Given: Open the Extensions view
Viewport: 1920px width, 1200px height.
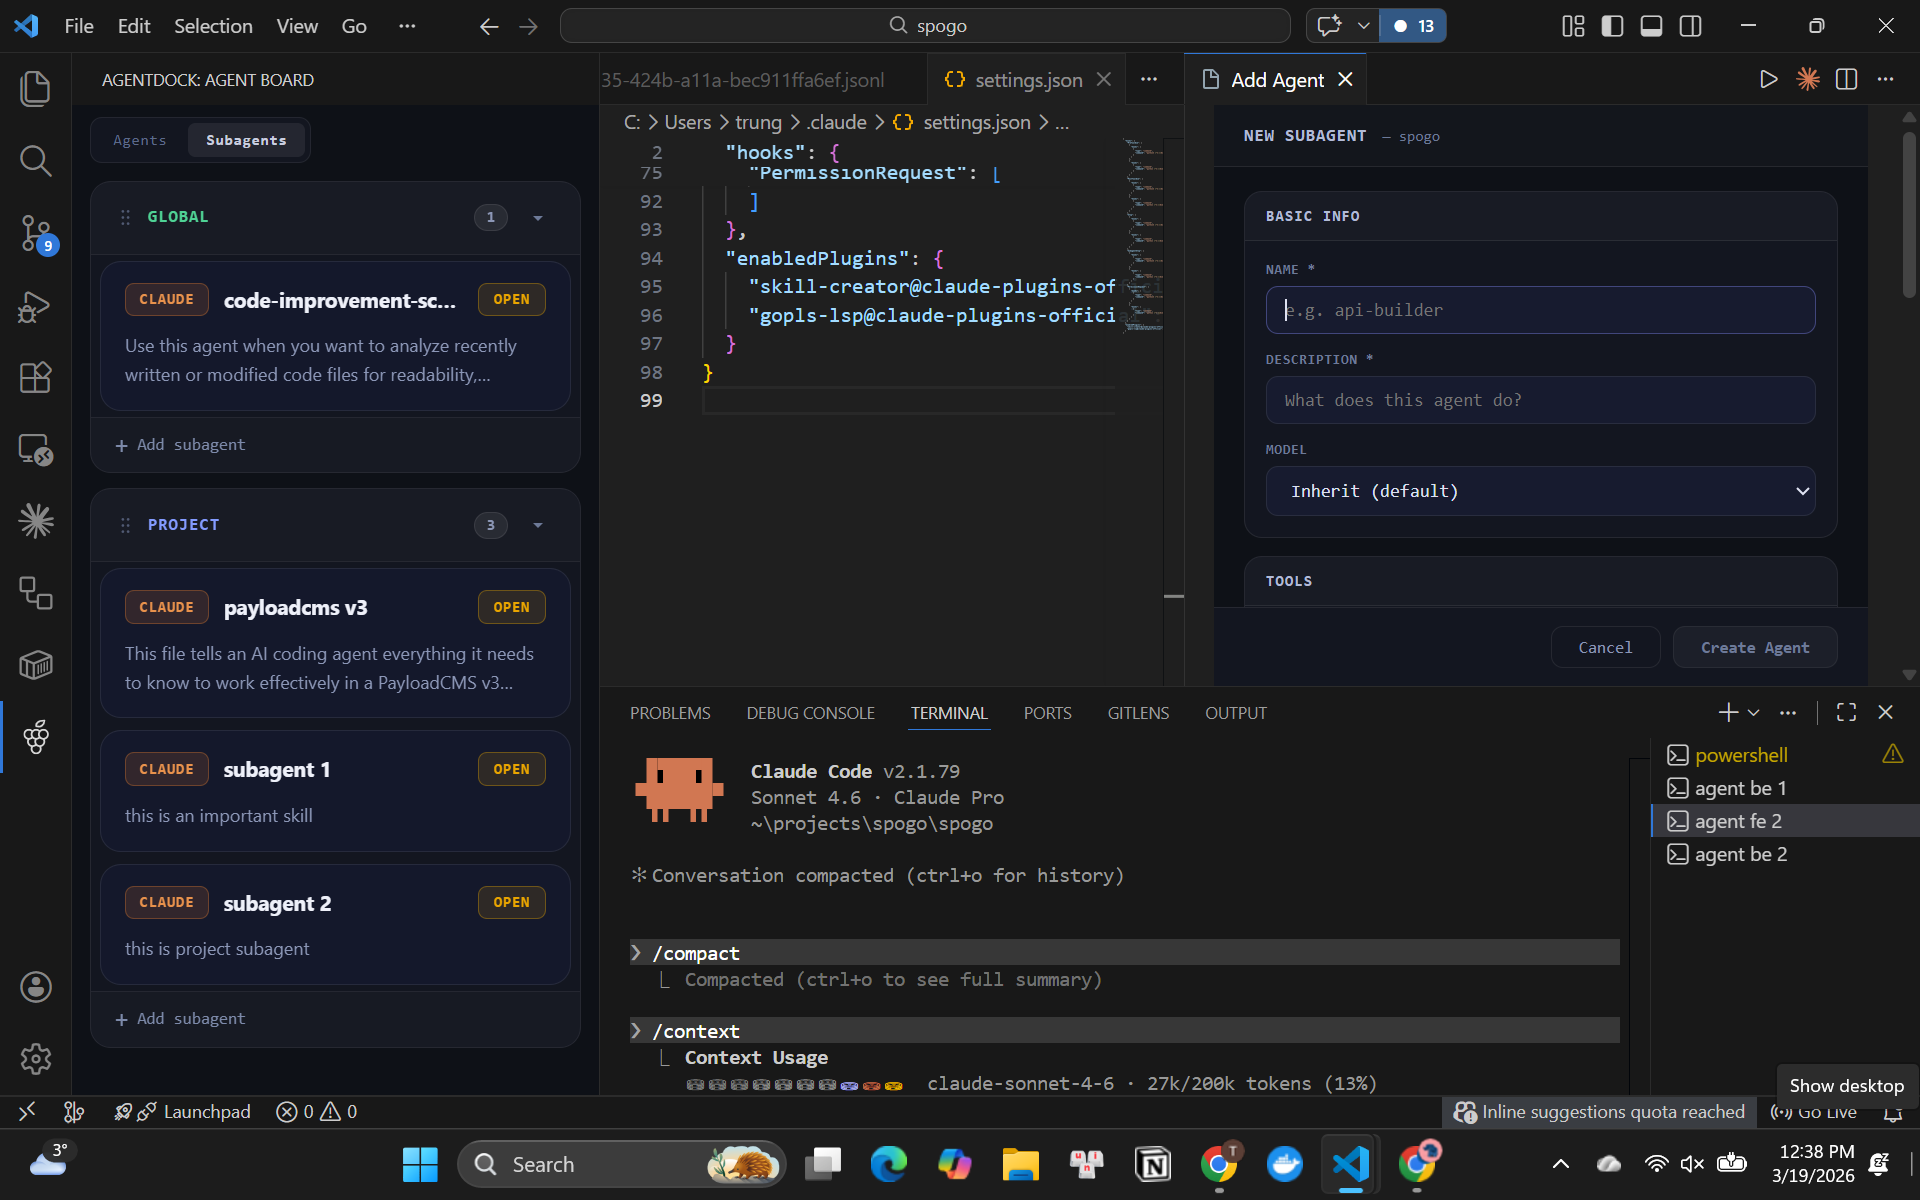Looking at the screenshot, I should pos(36,377).
